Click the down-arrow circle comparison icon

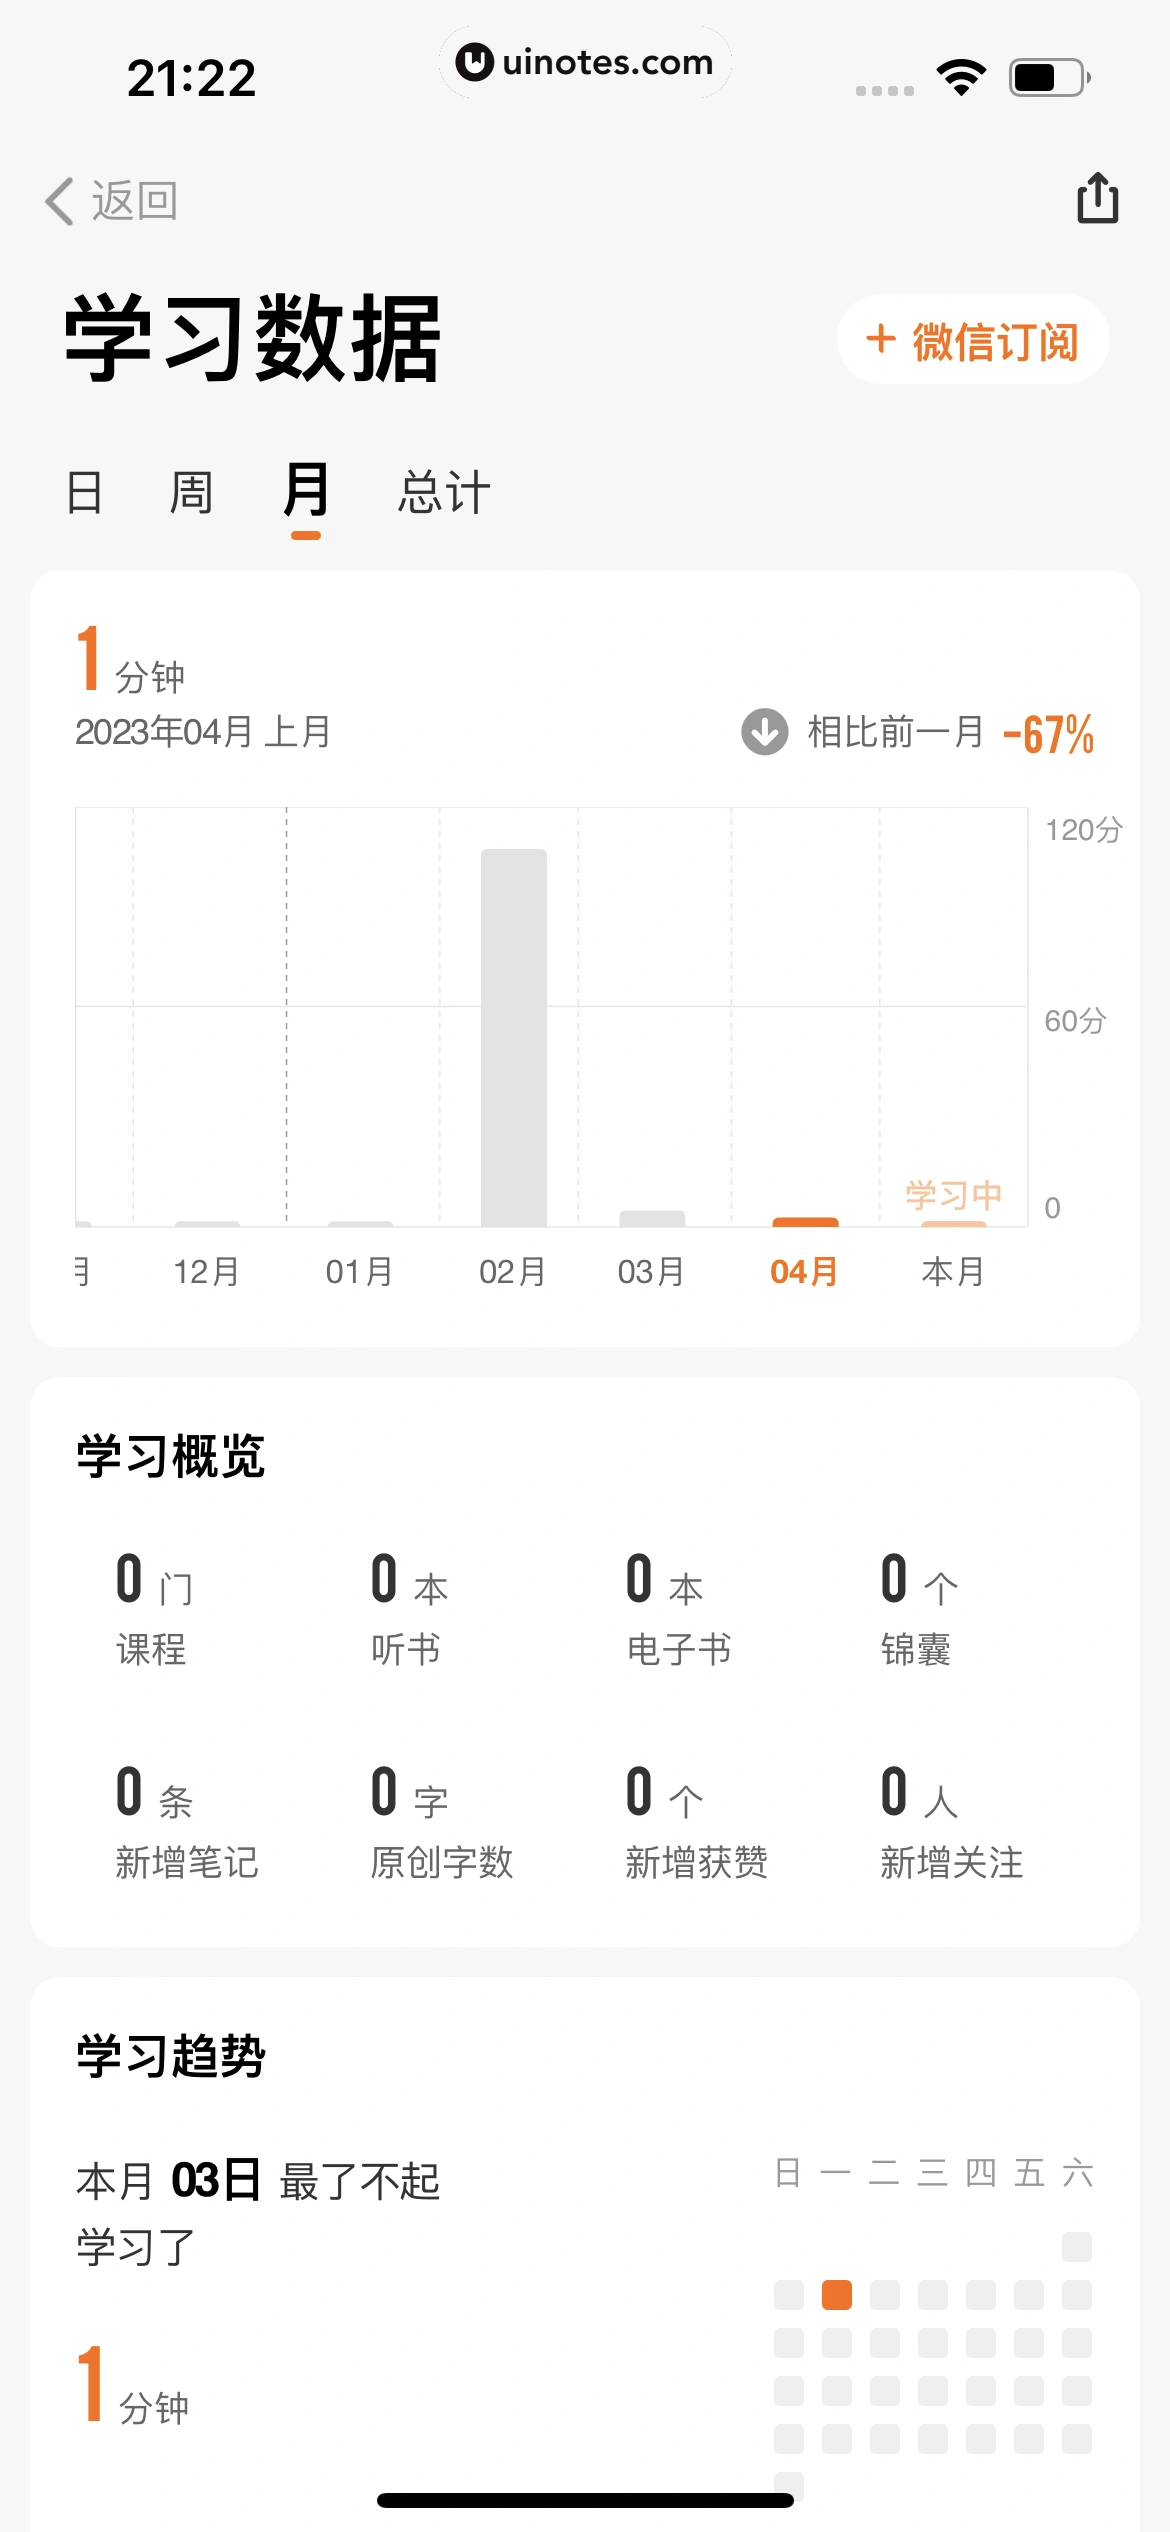[x=765, y=732]
